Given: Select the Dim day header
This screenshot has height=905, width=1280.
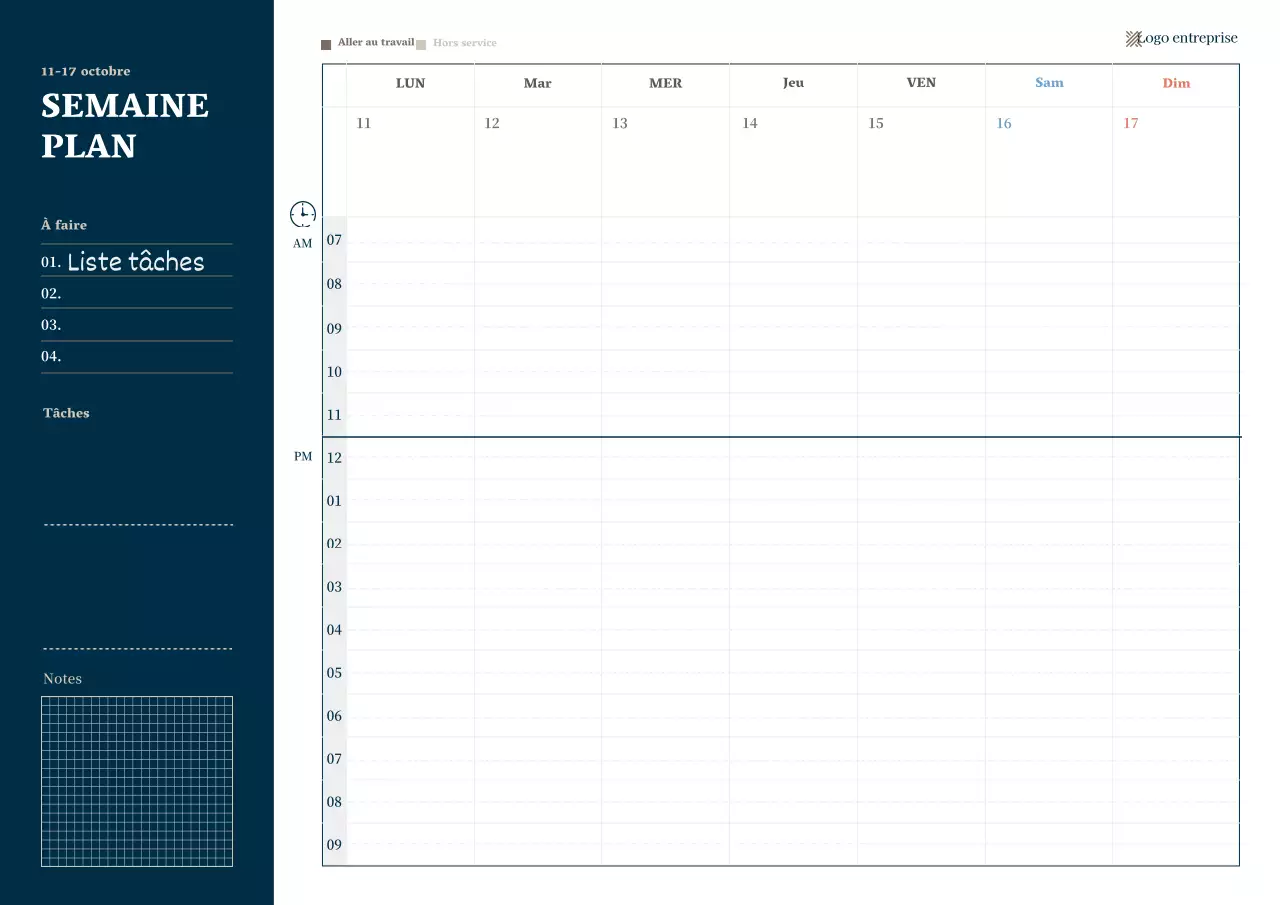Looking at the screenshot, I should 1176,84.
